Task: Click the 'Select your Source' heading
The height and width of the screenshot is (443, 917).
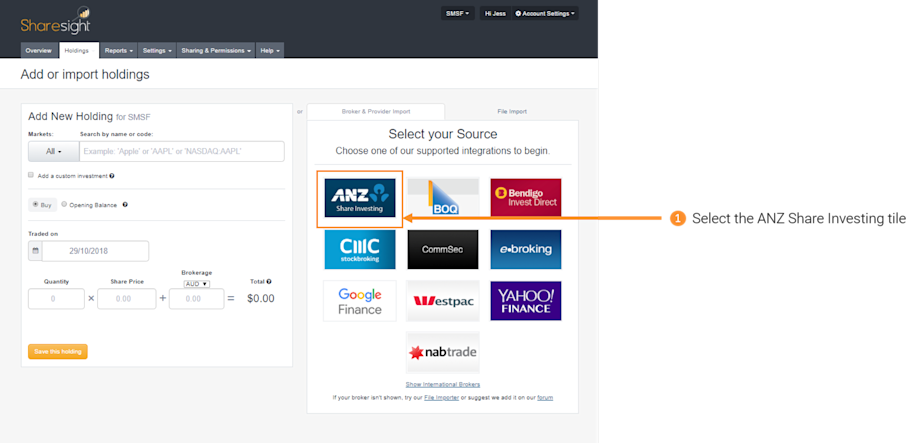Action: coord(443,135)
